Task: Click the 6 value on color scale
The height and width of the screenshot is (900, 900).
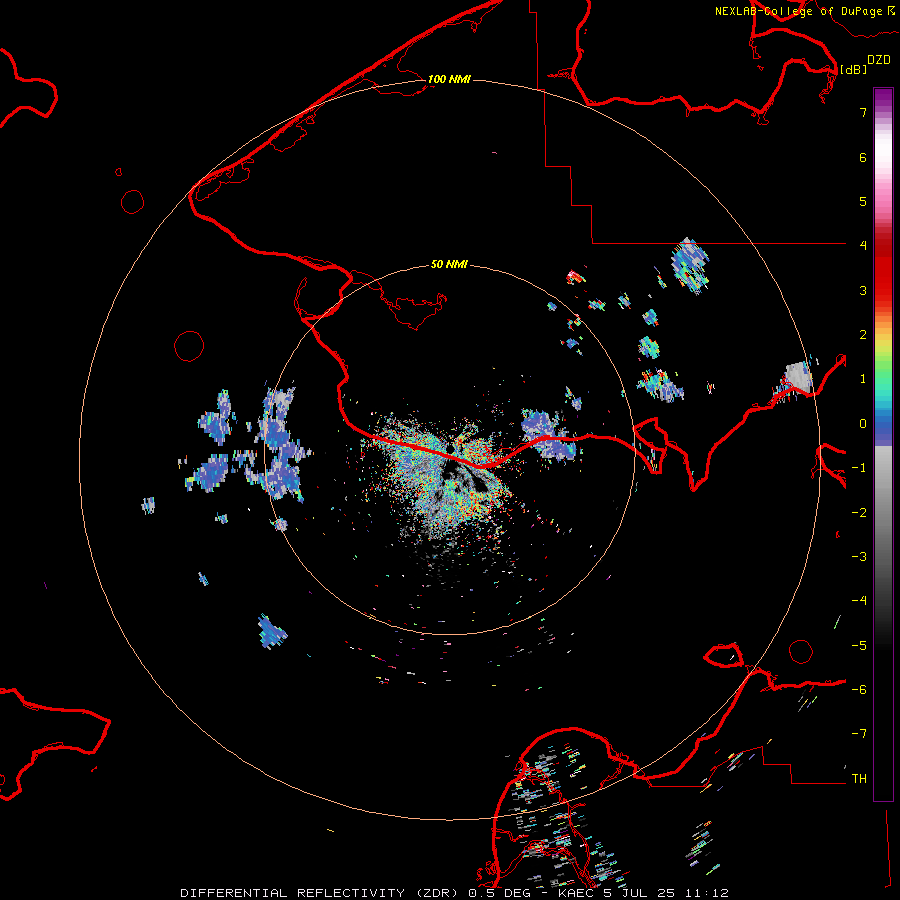Action: 863,157
